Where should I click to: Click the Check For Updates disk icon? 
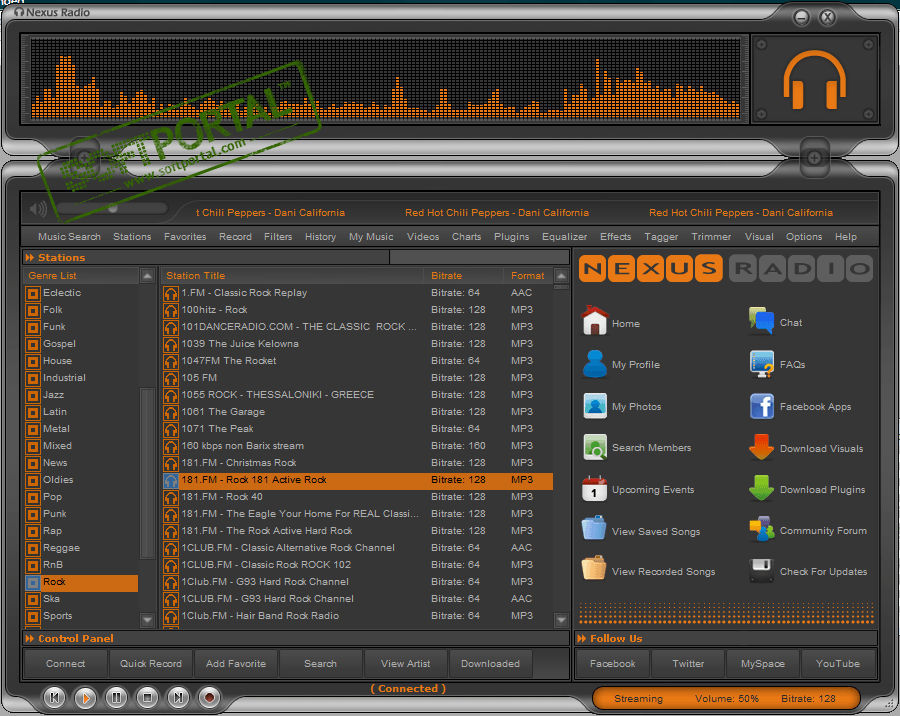[x=761, y=570]
